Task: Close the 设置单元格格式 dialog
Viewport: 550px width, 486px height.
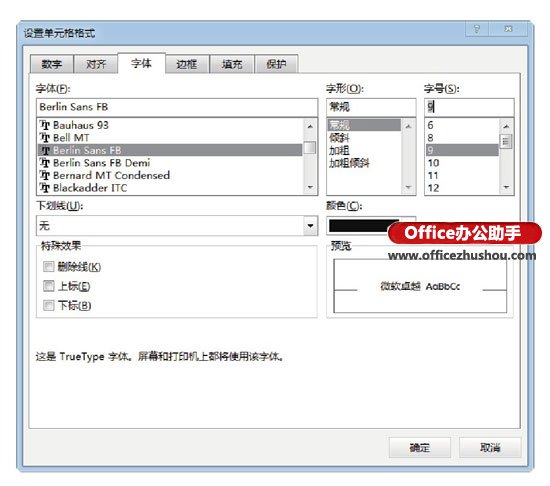Action: click(x=508, y=29)
